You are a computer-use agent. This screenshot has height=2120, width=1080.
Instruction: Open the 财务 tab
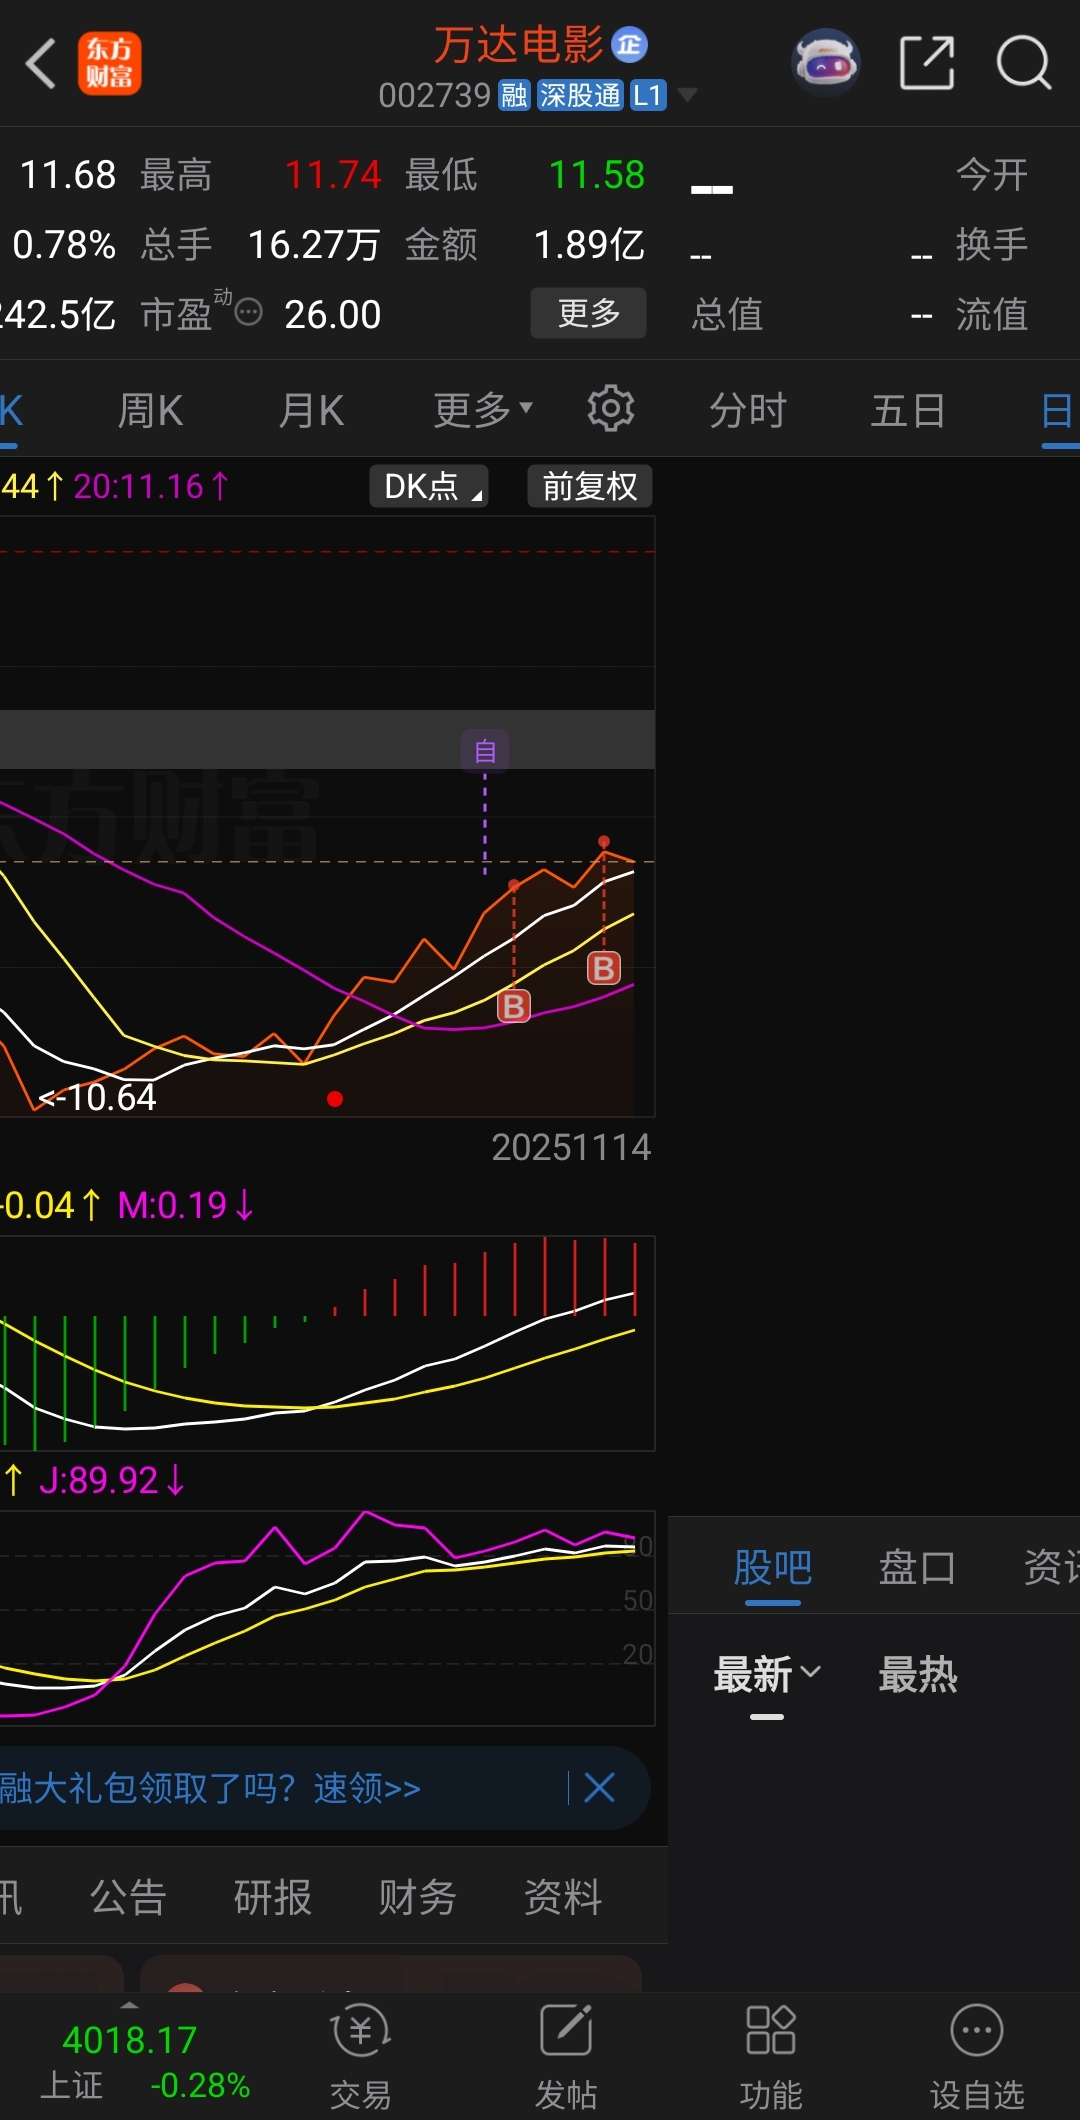[x=418, y=1897]
